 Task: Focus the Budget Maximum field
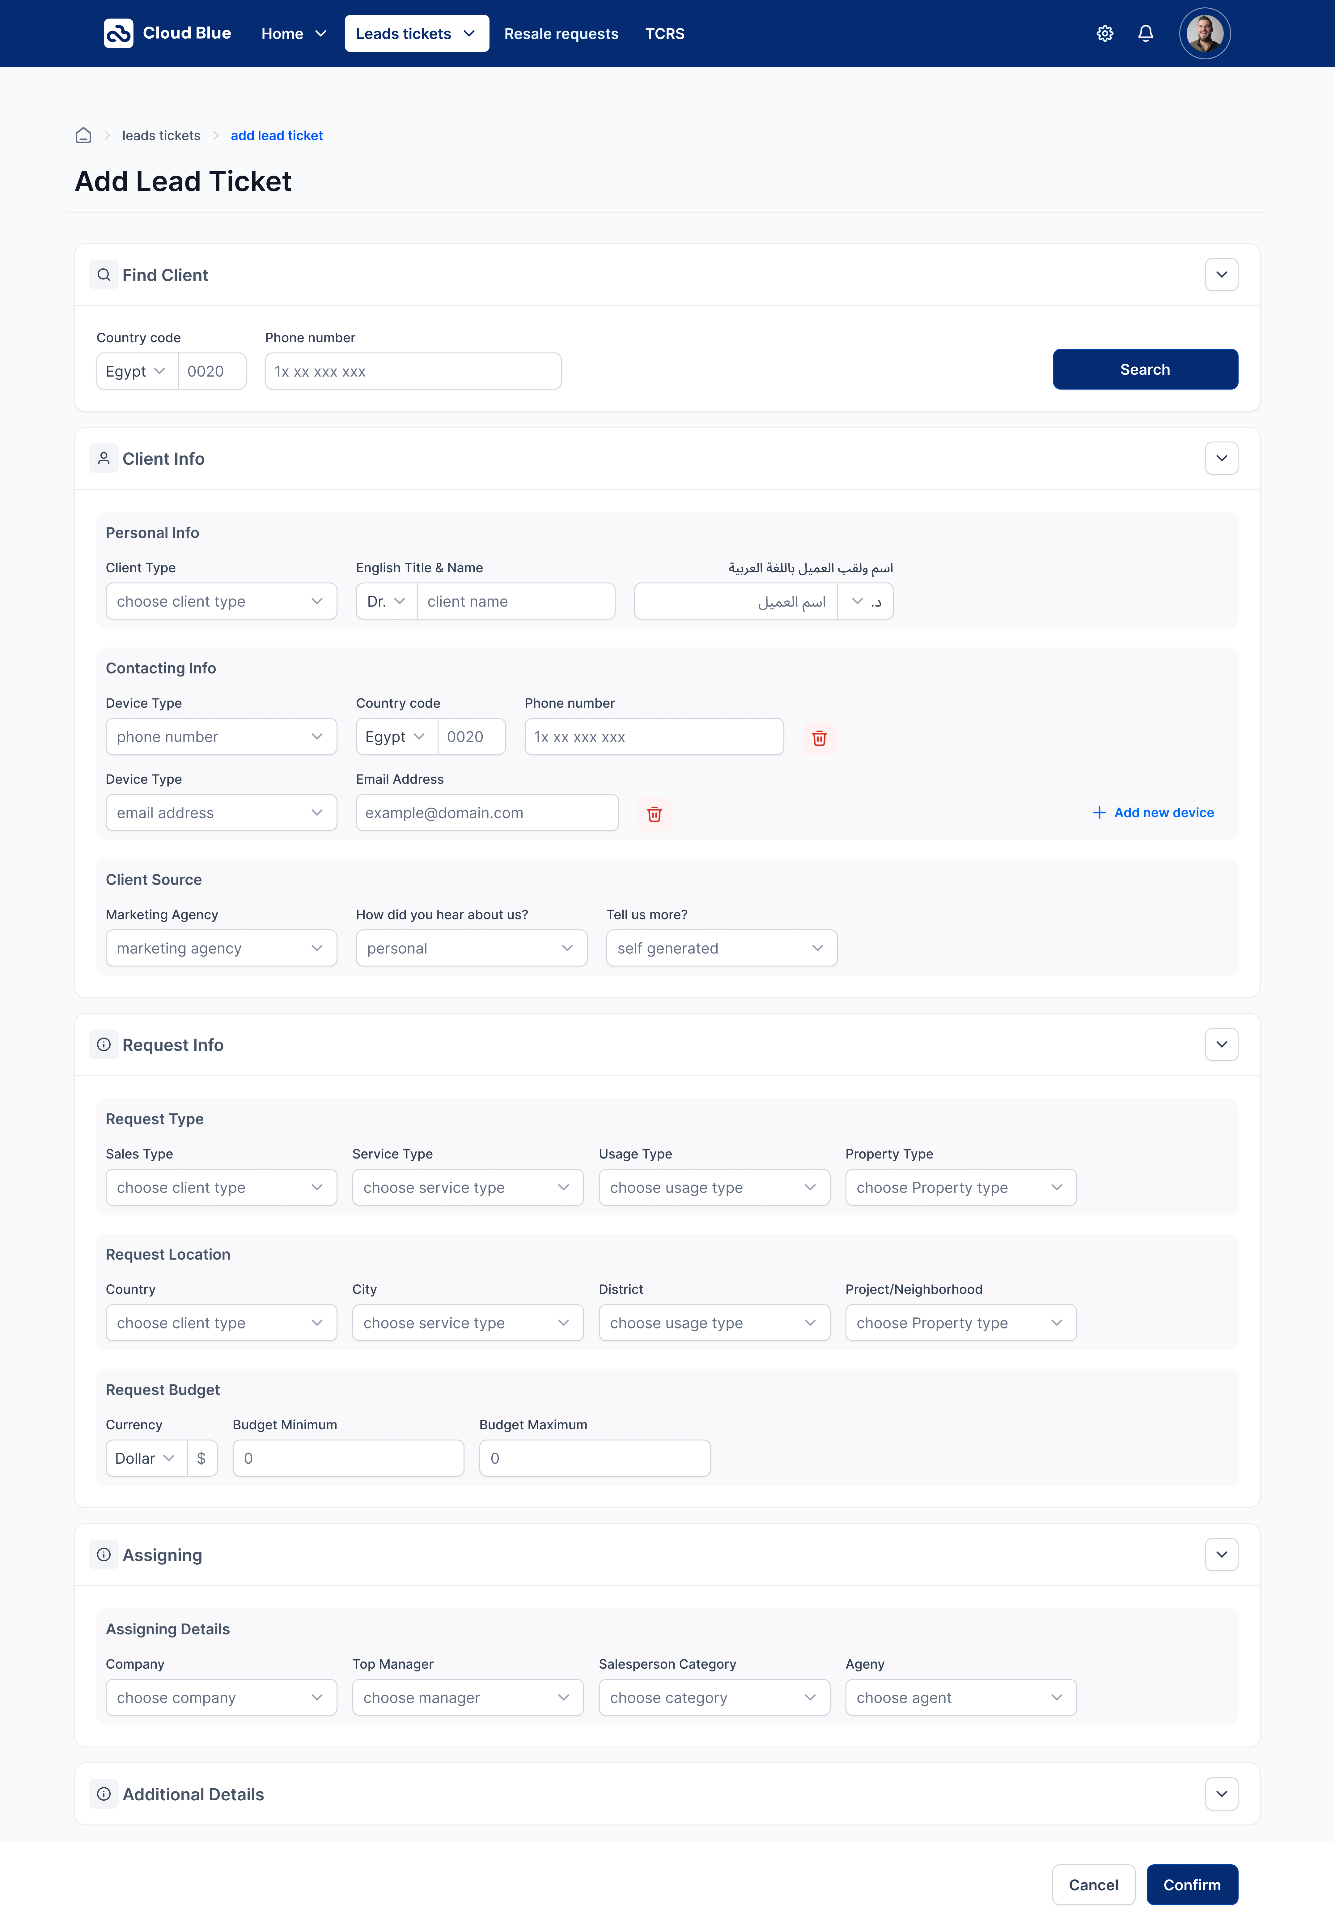point(595,1459)
